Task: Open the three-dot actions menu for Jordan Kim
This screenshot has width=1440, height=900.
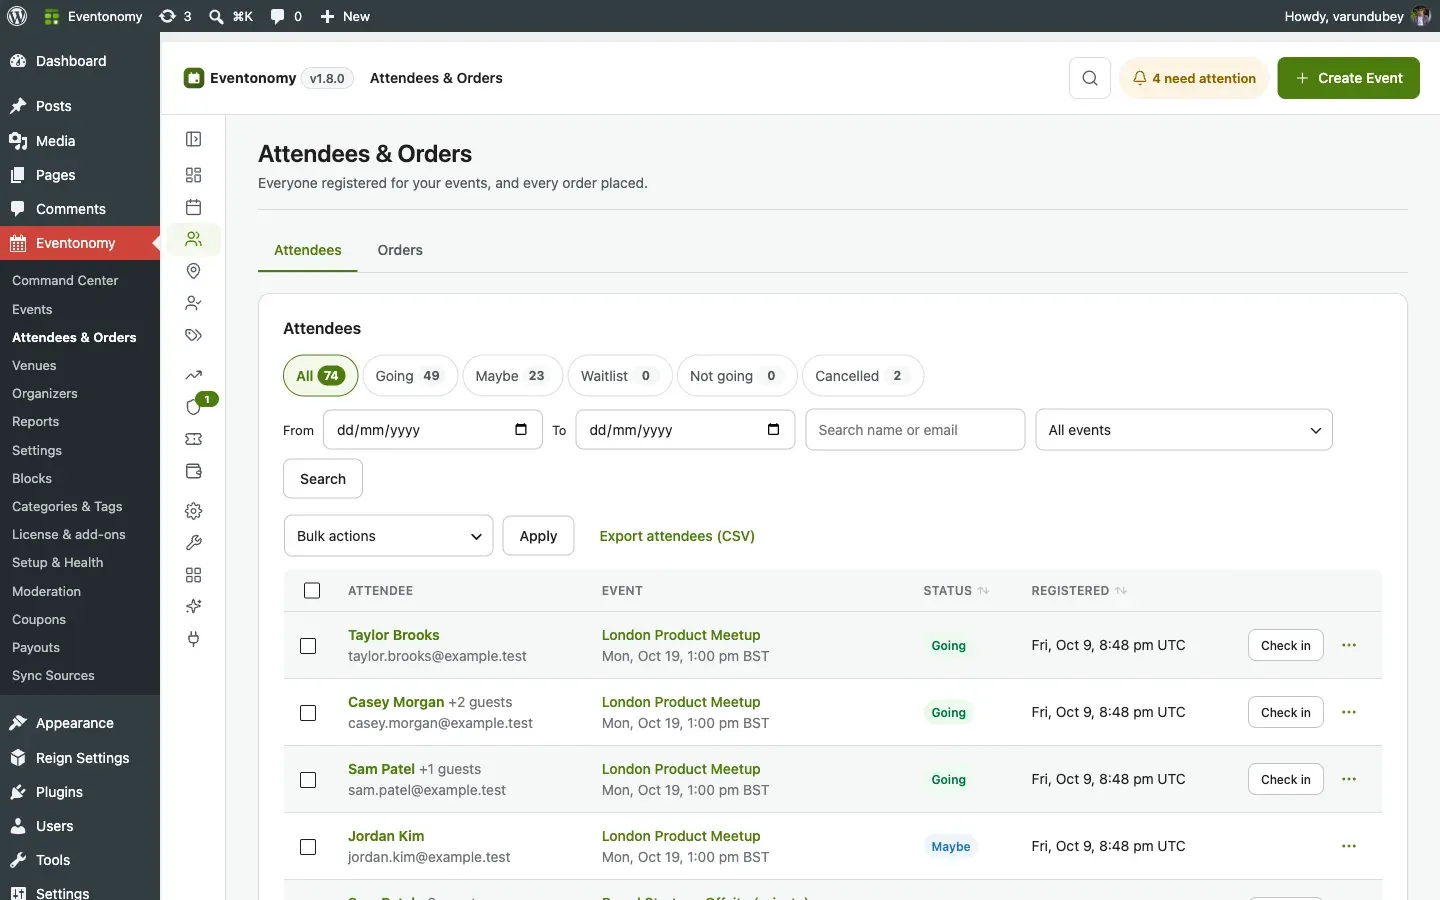Action: click(1349, 846)
